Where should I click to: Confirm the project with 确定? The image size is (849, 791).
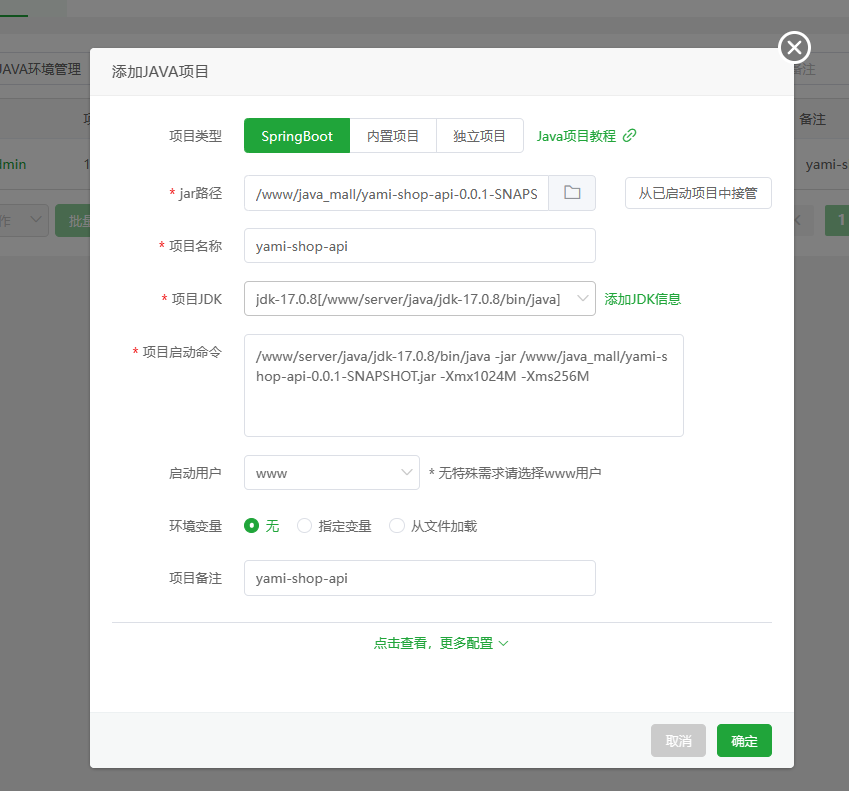pyautogui.click(x=744, y=740)
